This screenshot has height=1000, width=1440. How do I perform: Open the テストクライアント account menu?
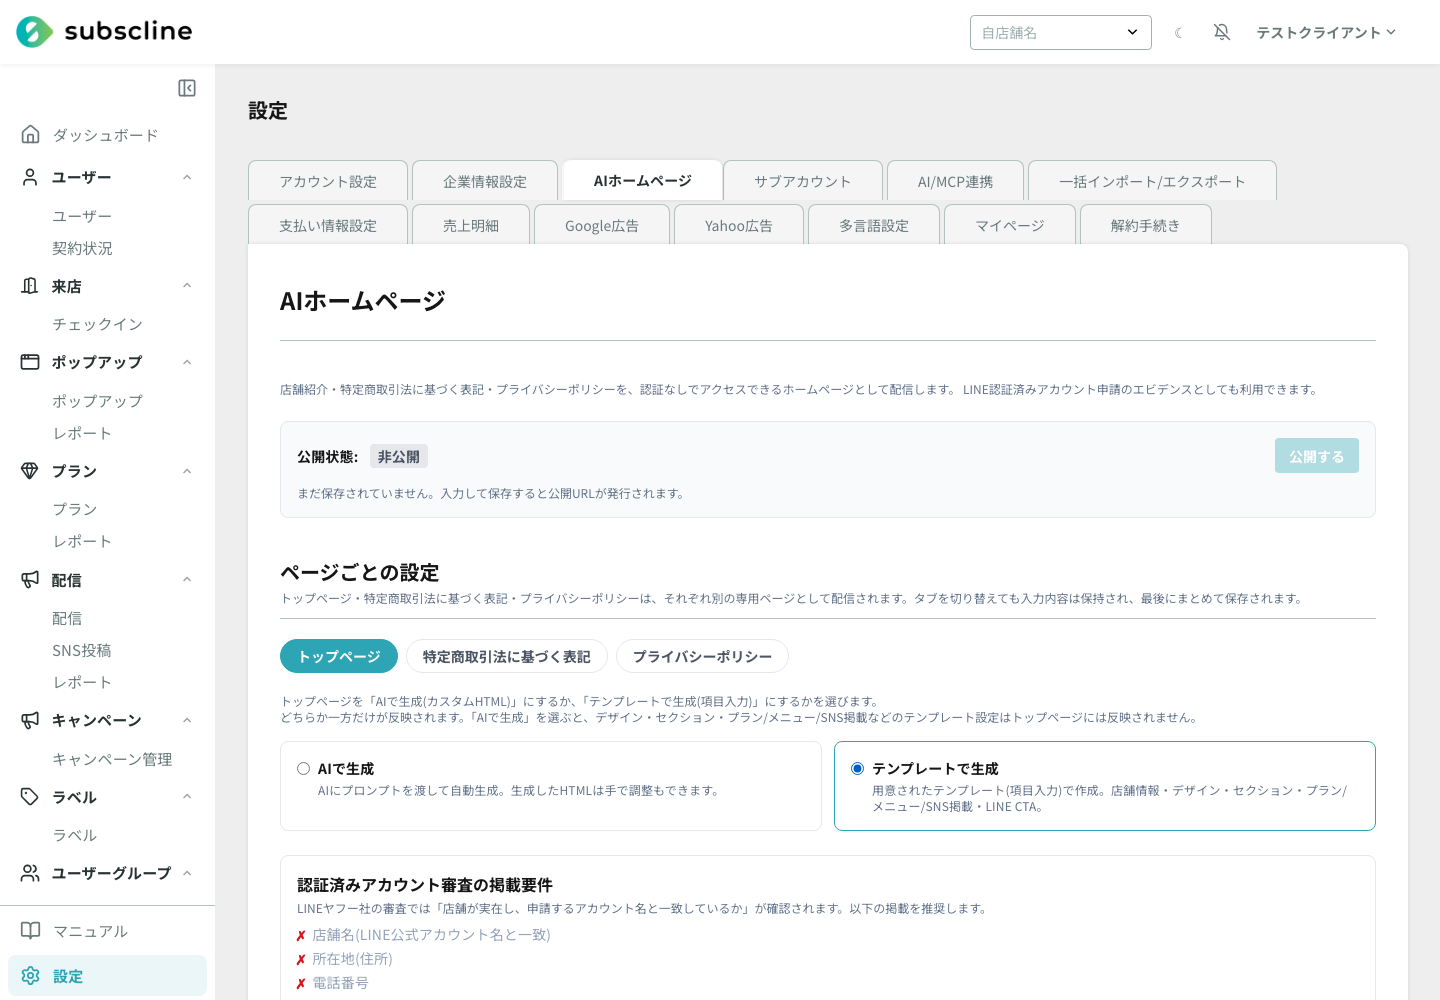(1326, 33)
